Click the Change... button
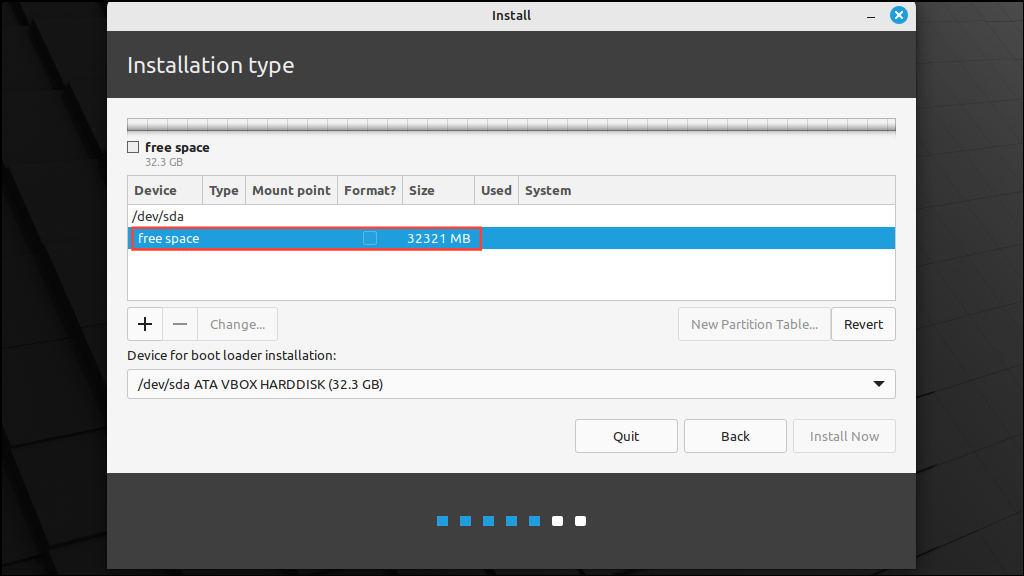Screen dimensions: 1024x576 point(237,323)
